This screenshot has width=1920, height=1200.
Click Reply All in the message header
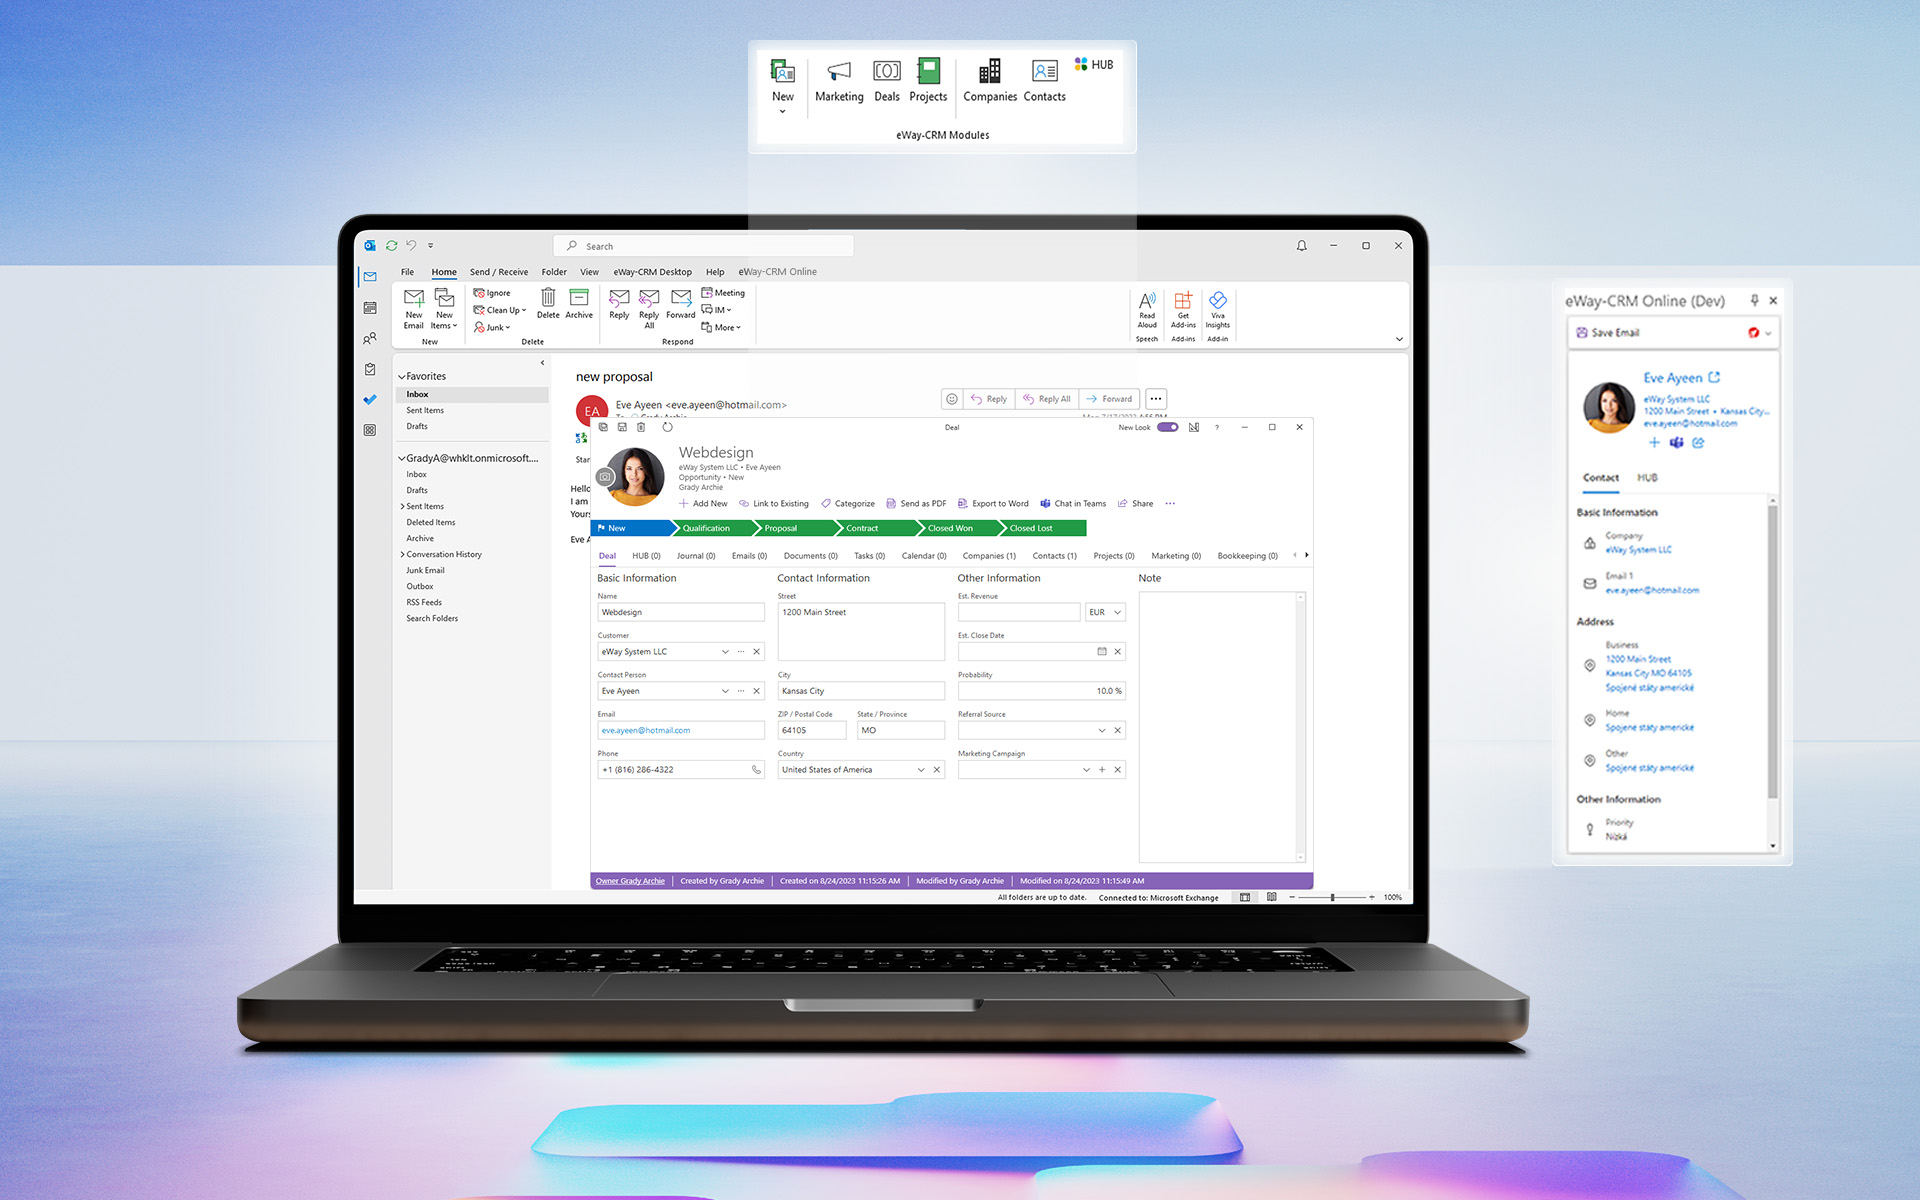point(1047,399)
